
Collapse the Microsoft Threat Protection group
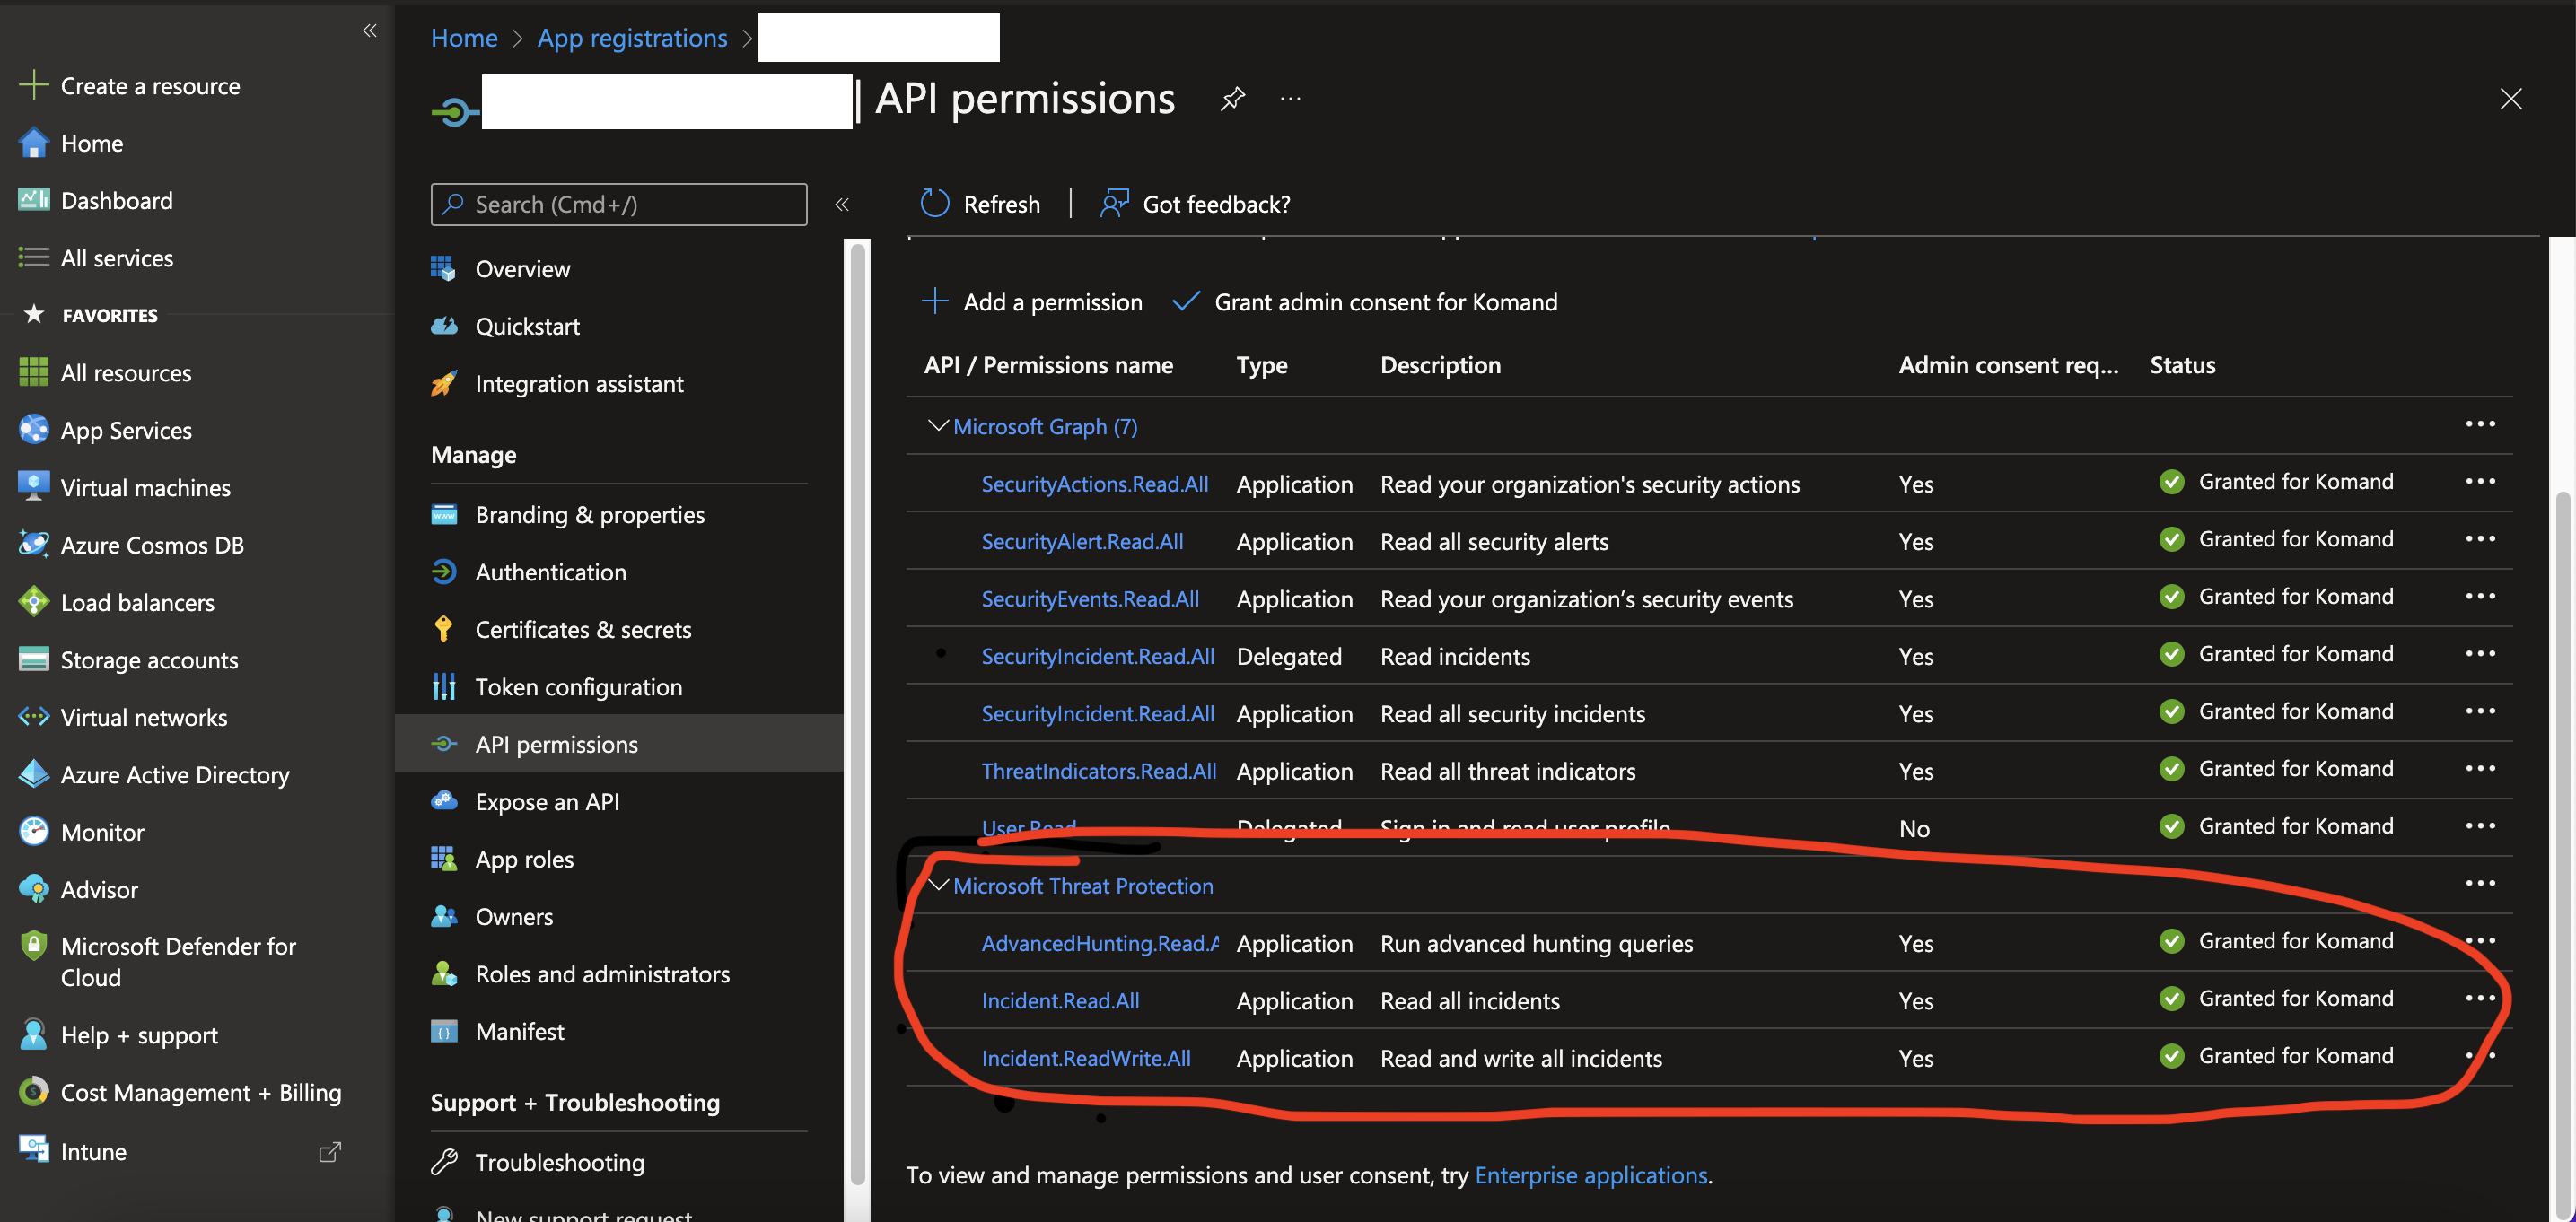[x=937, y=885]
